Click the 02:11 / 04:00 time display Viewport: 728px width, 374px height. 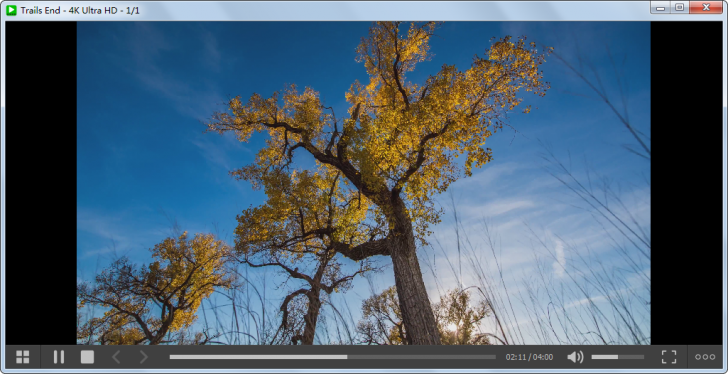click(x=529, y=357)
